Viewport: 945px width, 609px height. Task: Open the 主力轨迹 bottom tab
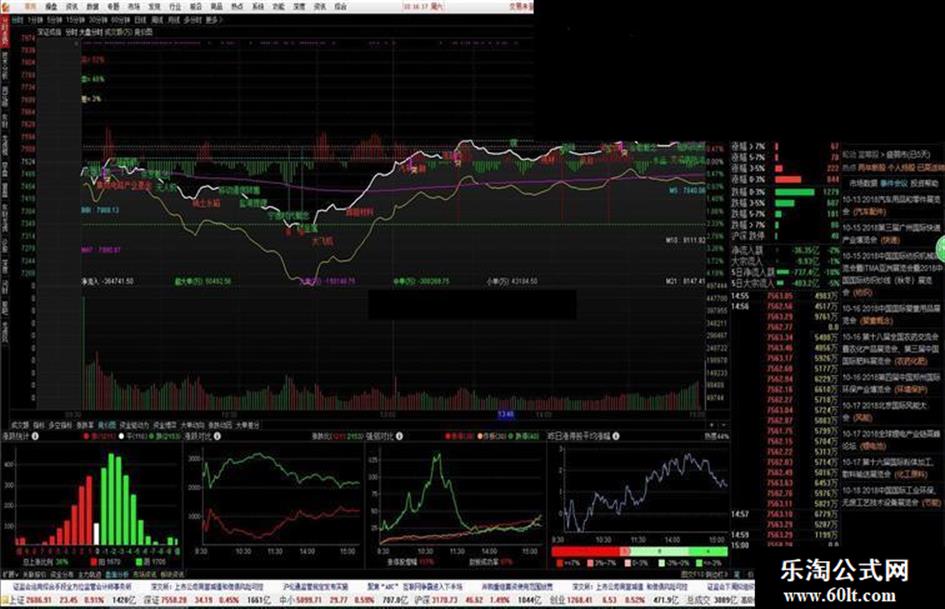(x=89, y=575)
